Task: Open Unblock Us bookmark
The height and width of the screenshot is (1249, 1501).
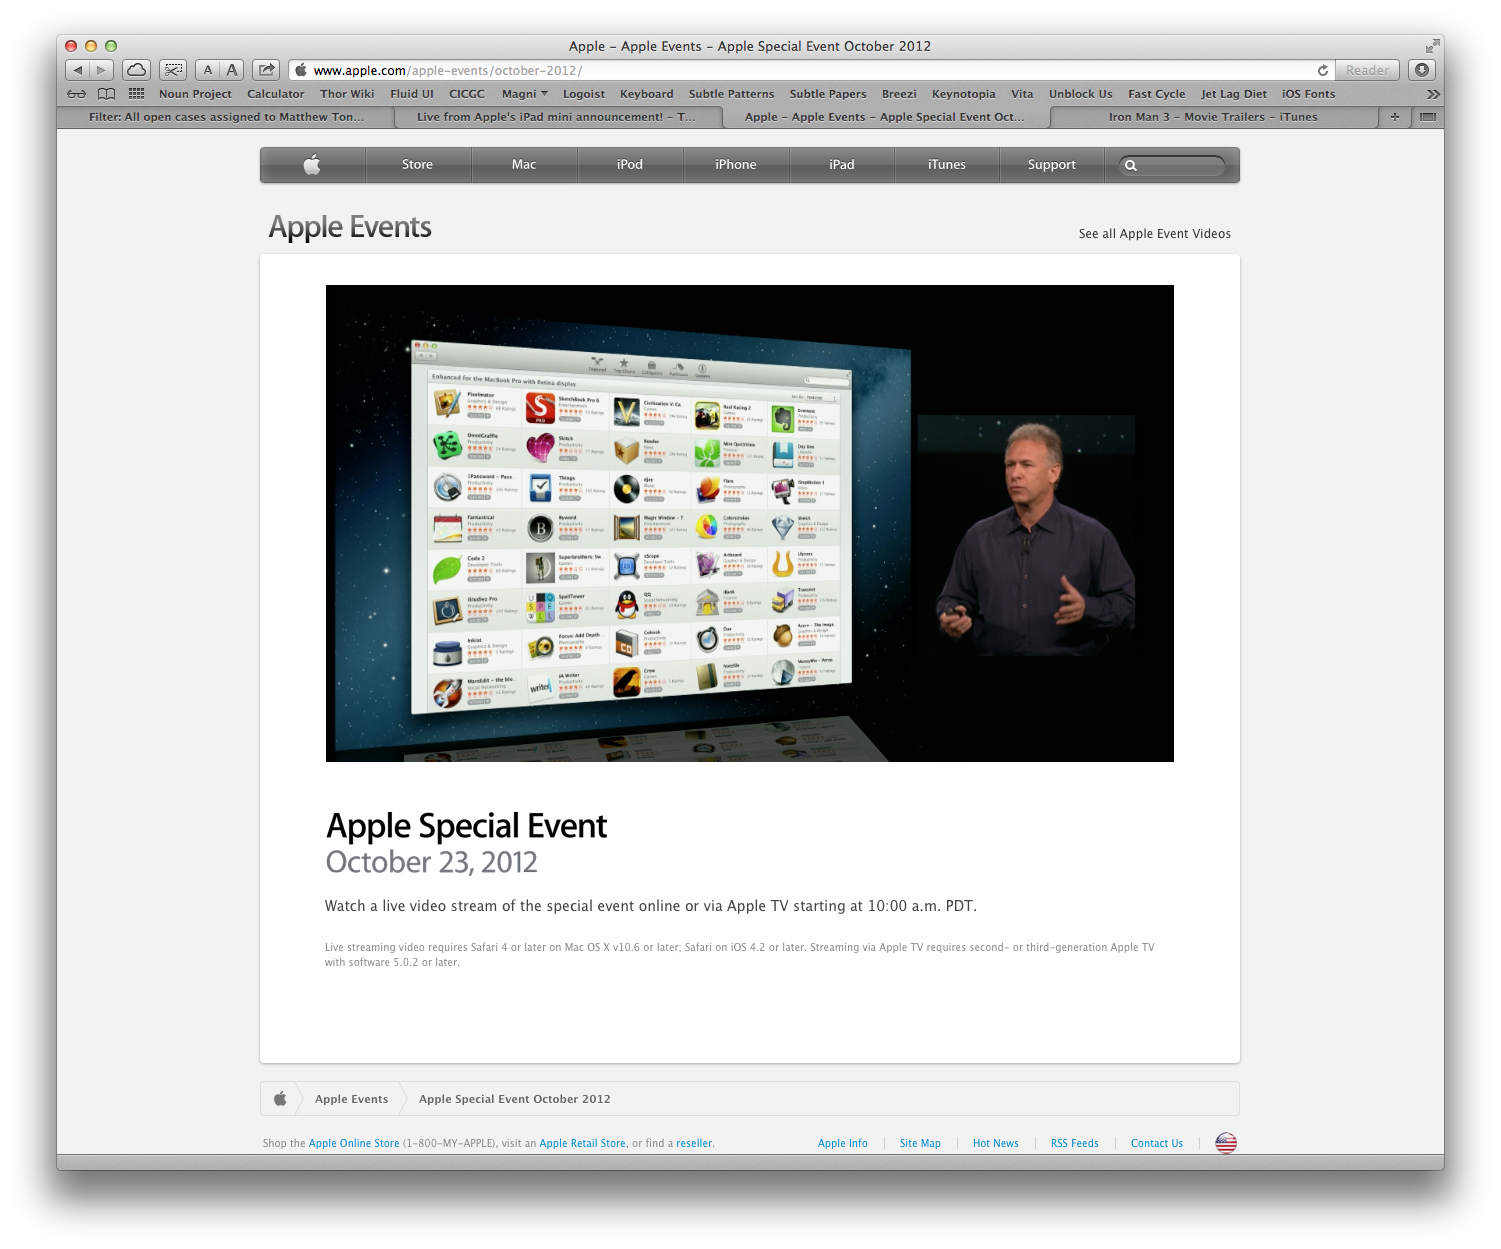Action: point(1081,94)
